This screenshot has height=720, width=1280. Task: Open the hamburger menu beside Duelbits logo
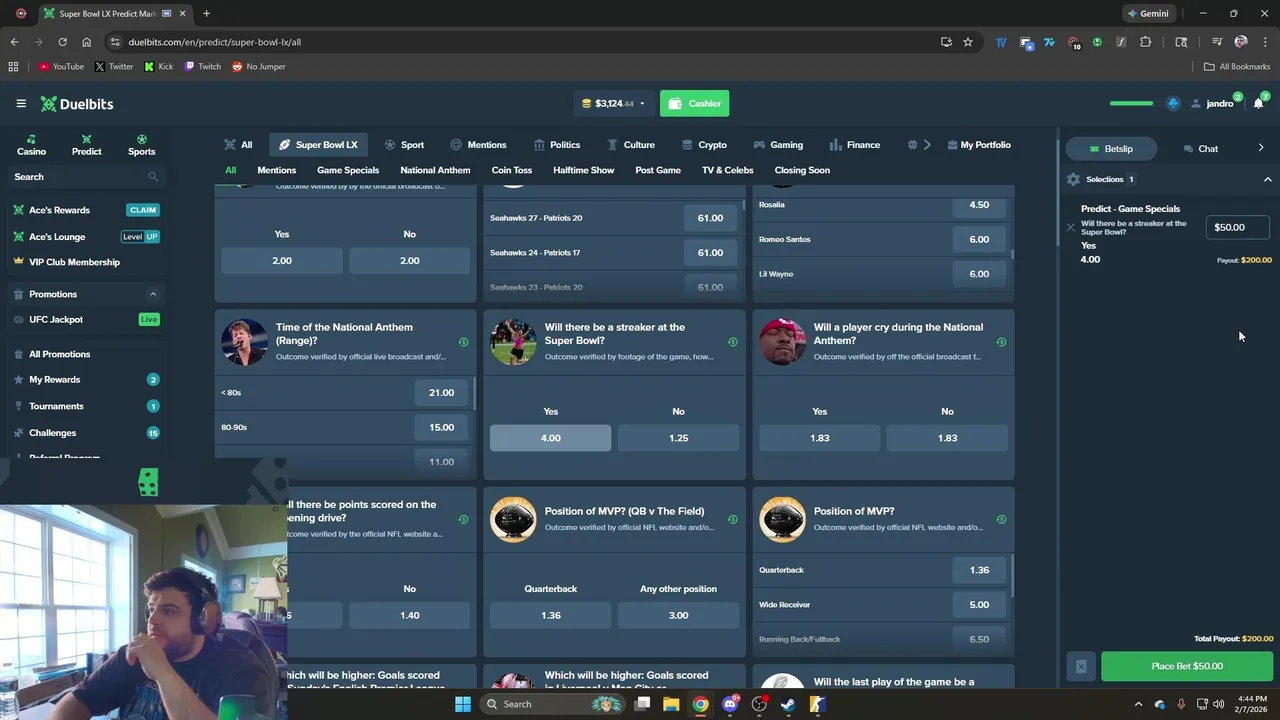pos(21,104)
